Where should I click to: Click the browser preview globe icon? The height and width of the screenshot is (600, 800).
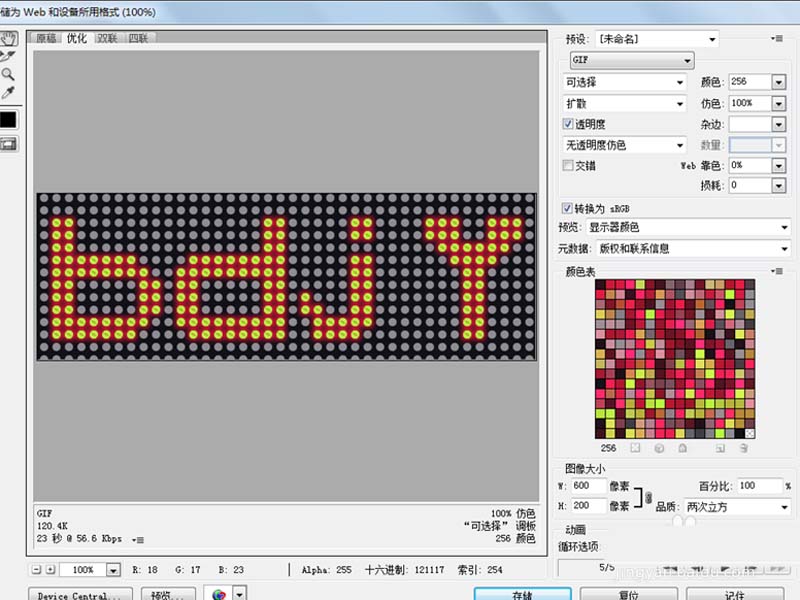point(219,594)
